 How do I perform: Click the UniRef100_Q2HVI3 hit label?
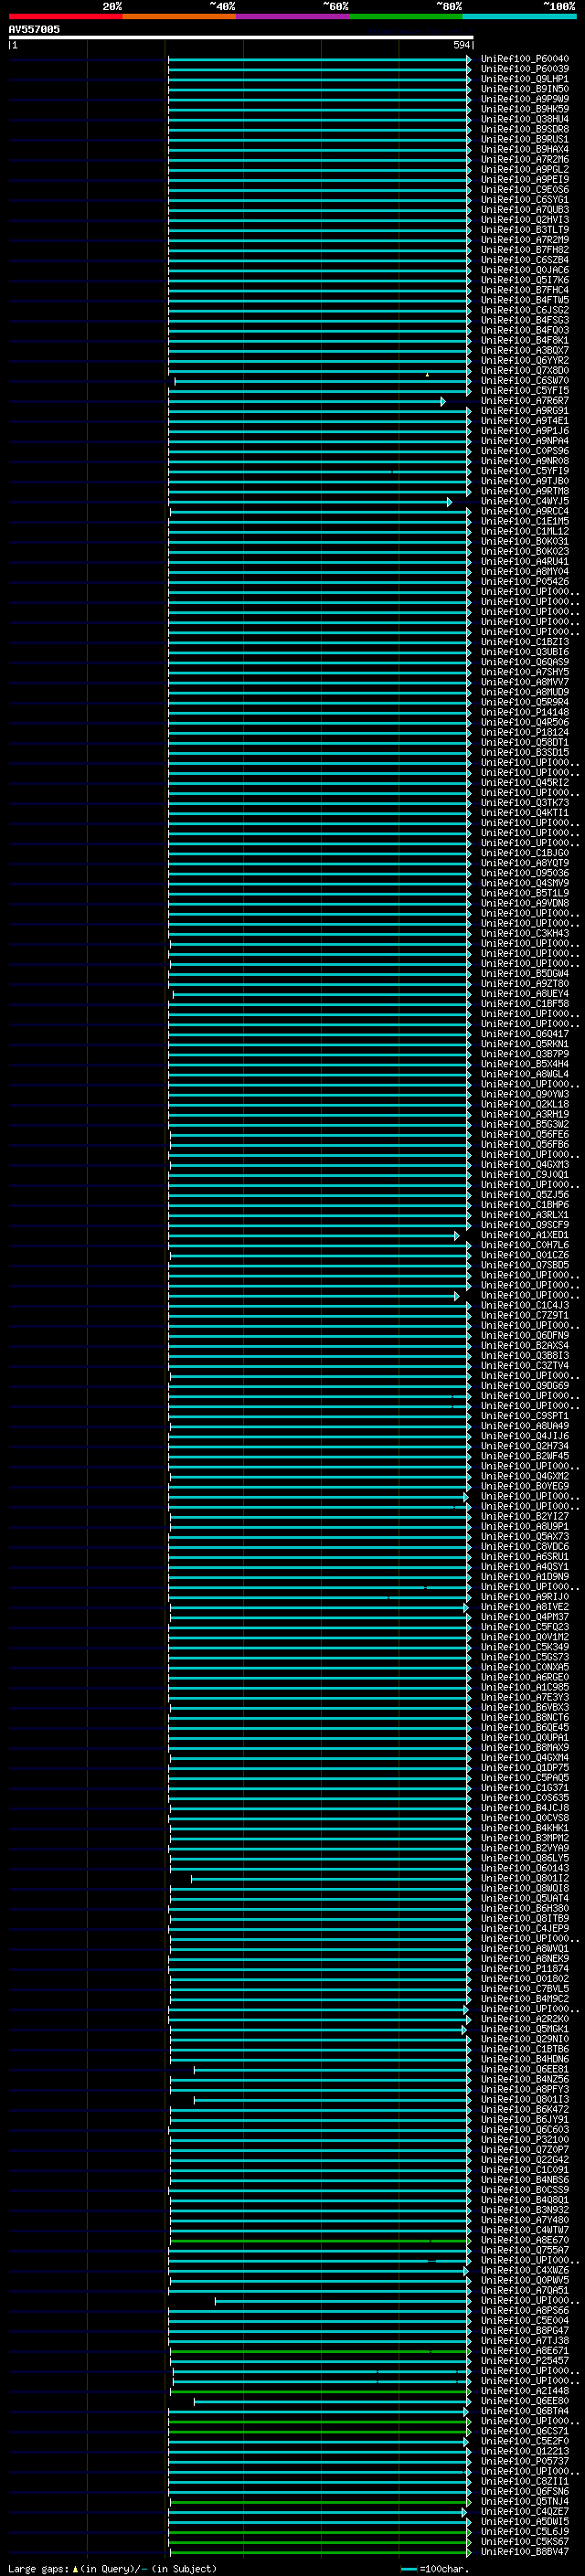click(525, 220)
